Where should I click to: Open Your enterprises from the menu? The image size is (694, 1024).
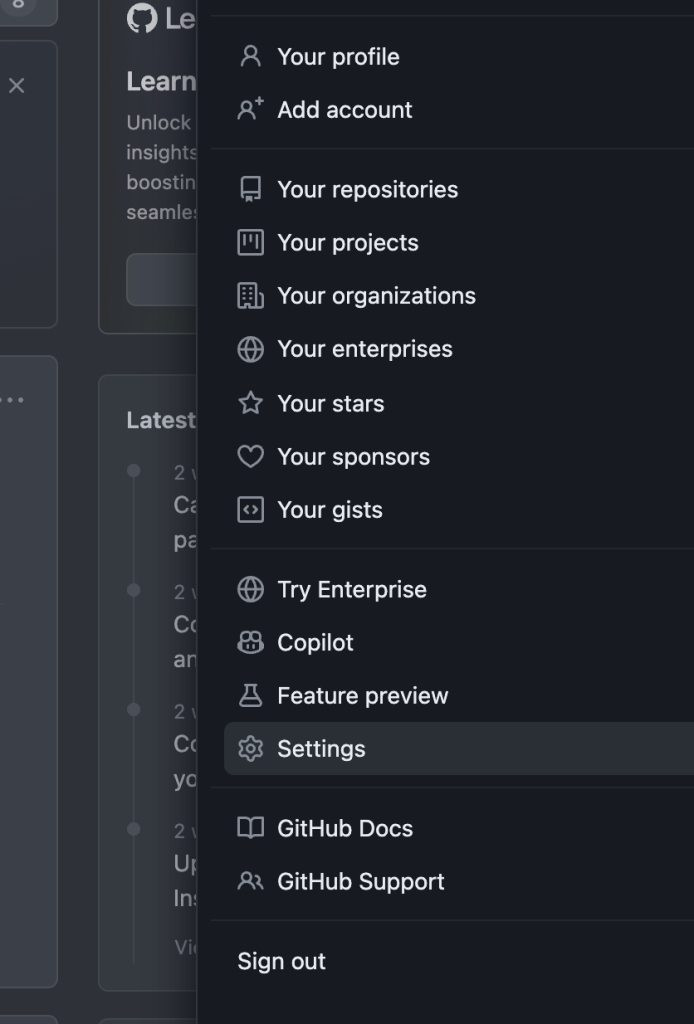(x=364, y=349)
